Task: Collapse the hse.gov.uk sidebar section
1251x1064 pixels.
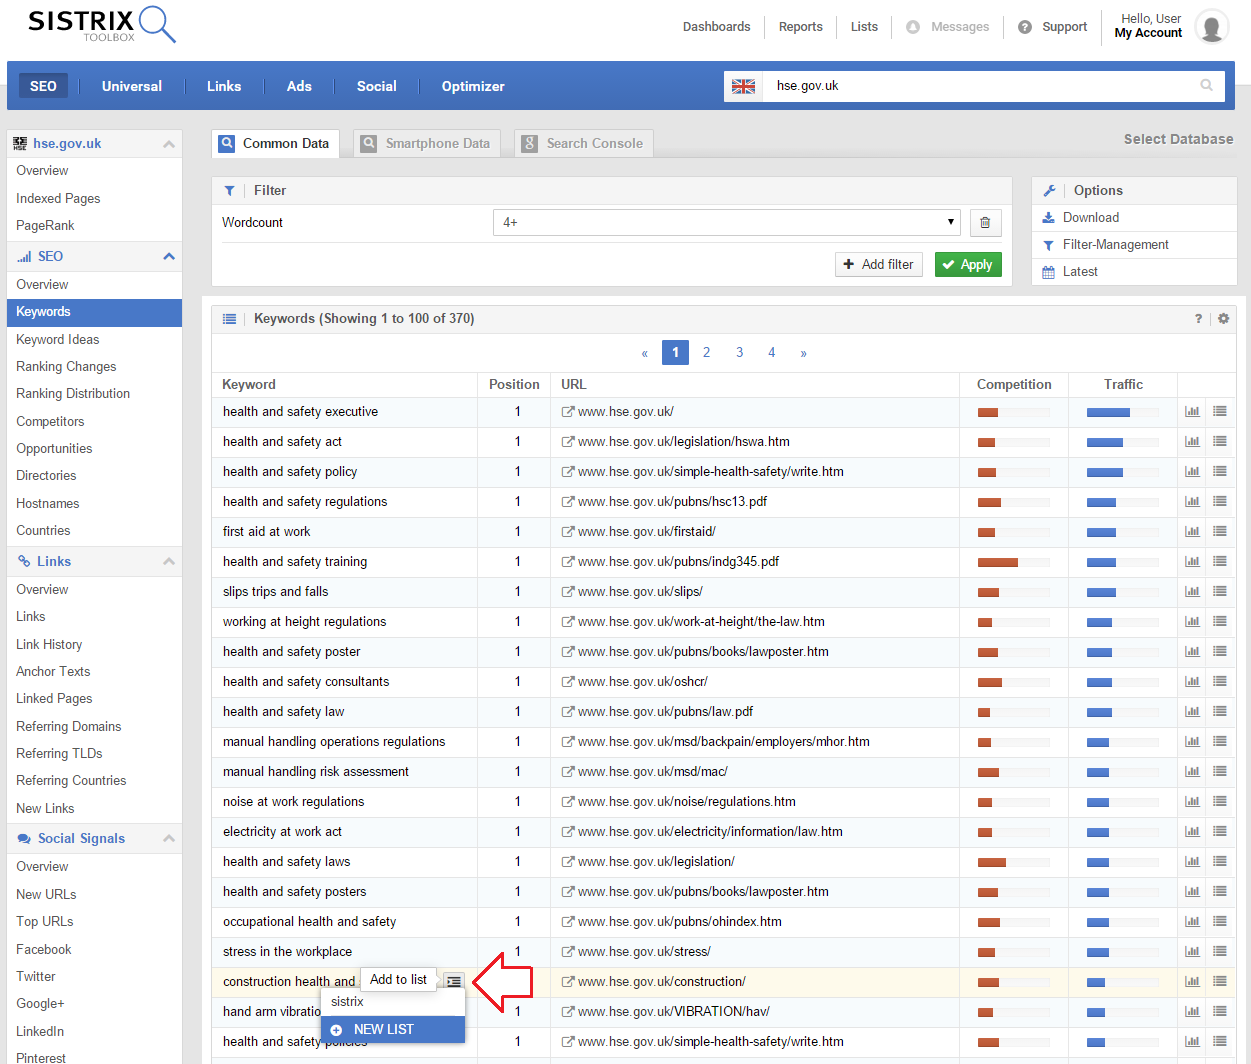Action: tap(169, 144)
